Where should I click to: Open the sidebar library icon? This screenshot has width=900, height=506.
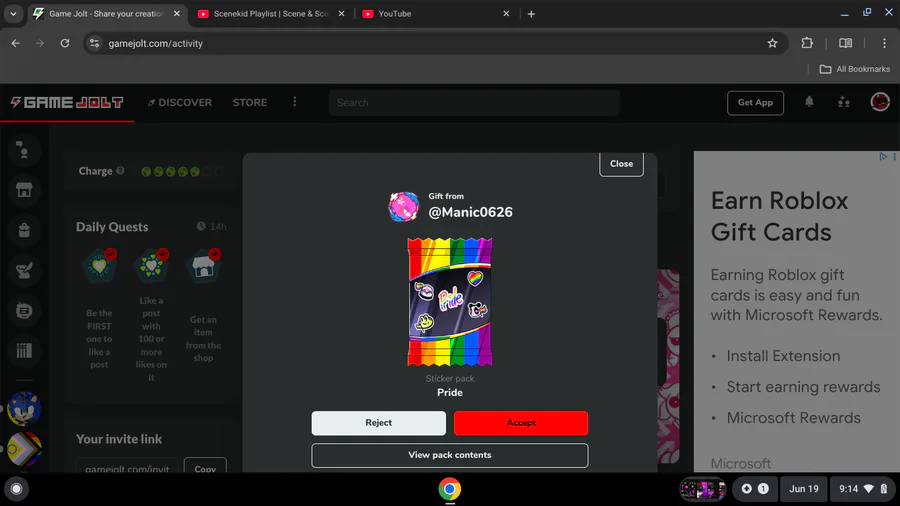point(24,351)
